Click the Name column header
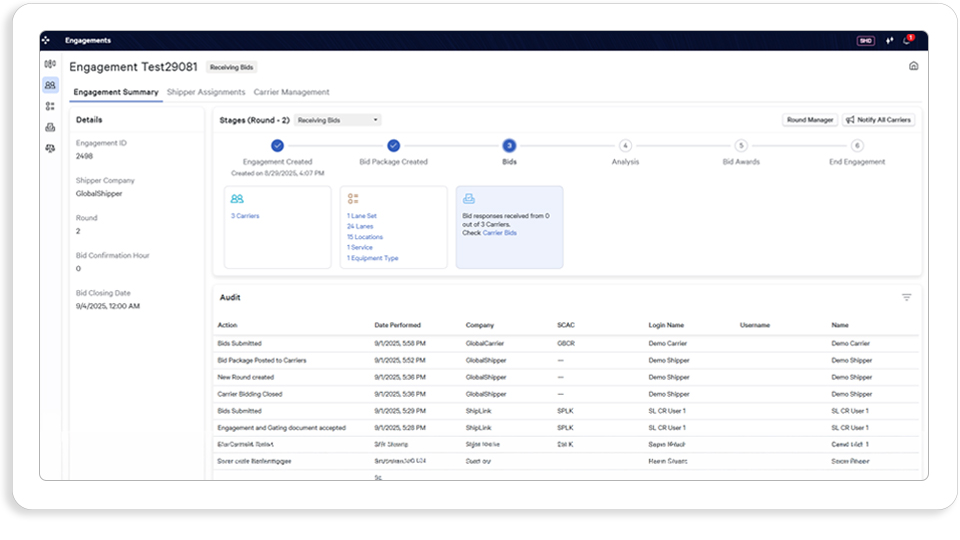Screen dimensions: 960x540 (839, 325)
